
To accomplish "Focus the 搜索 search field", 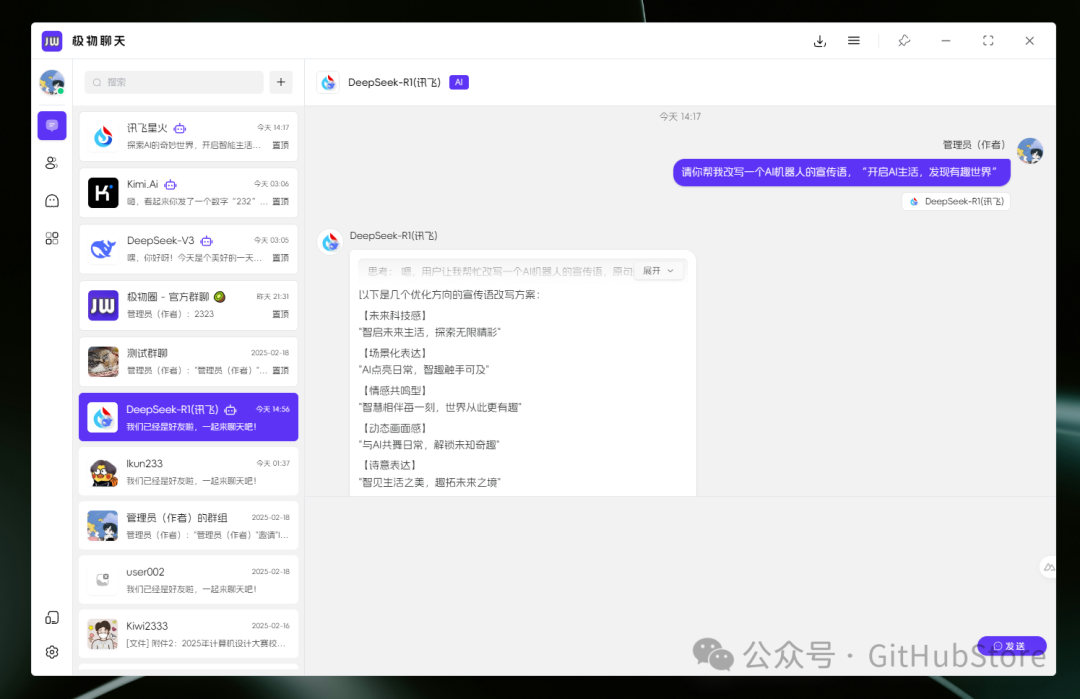I will (174, 82).
